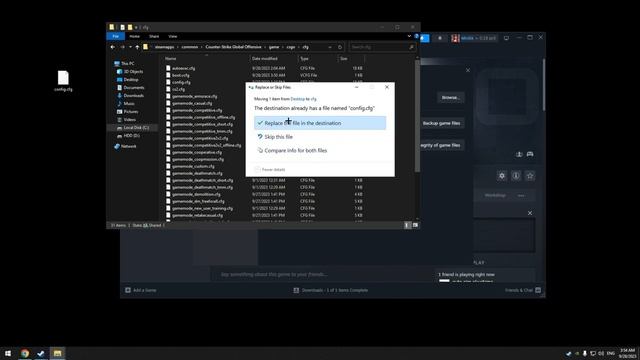Image resolution: width=640 pixels, height=360 pixels.
Task: Click Add a Game plus icon in Steam
Action: point(128,290)
